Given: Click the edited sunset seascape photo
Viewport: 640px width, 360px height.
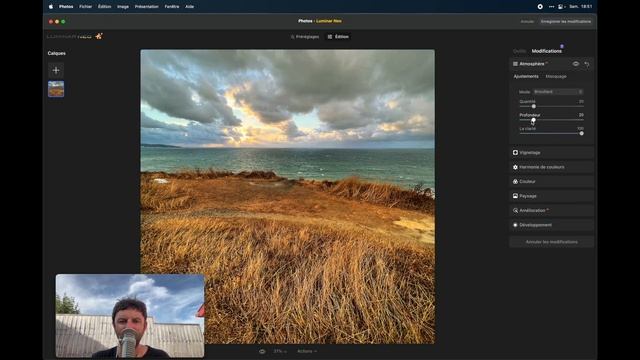Looking at the screenshot, I should tap(287, 197).
